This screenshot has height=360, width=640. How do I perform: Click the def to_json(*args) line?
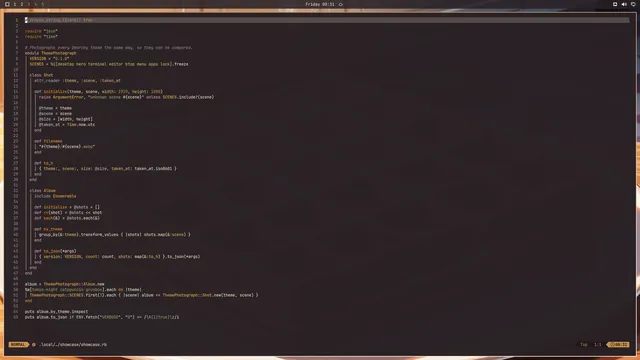click(x=55, y=251)
